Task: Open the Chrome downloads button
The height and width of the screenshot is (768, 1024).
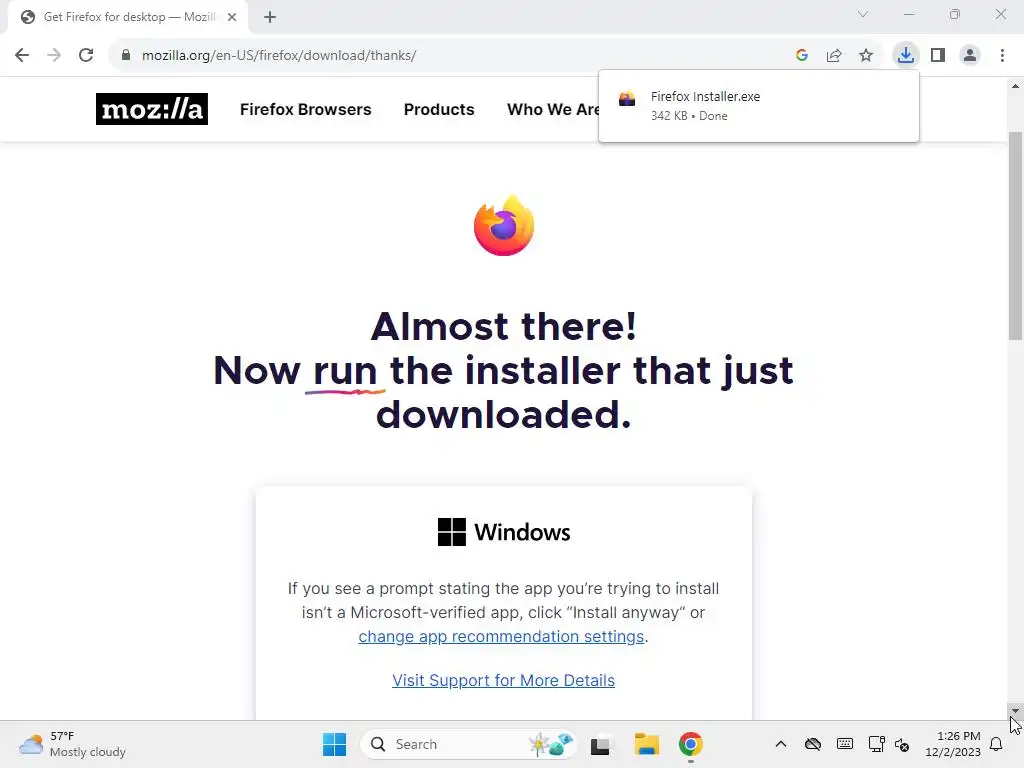Action: (905, 55)
